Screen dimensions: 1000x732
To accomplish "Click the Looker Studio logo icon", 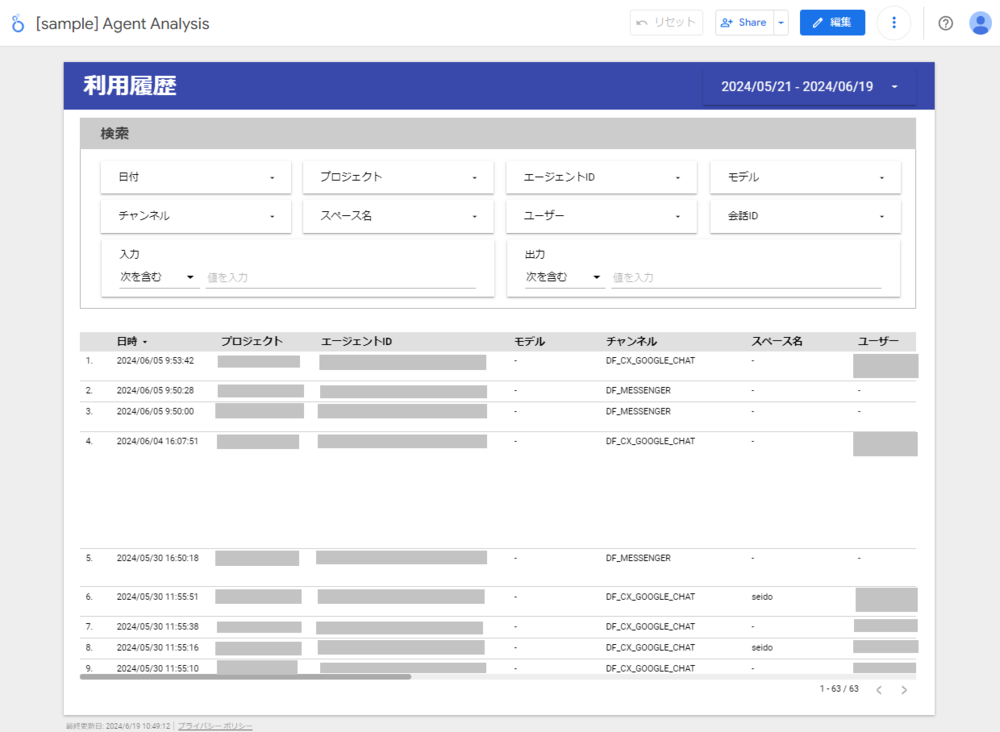I will [x=17, y=23].
